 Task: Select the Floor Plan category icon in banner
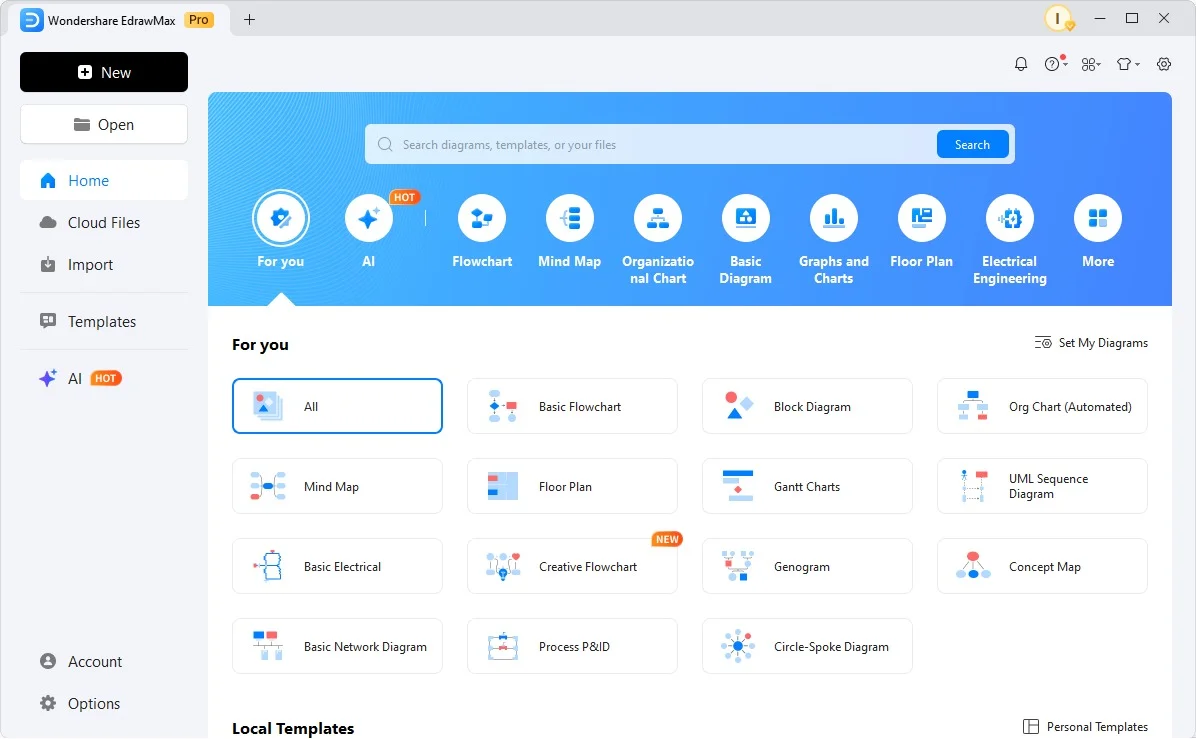(x=921, y=218)
